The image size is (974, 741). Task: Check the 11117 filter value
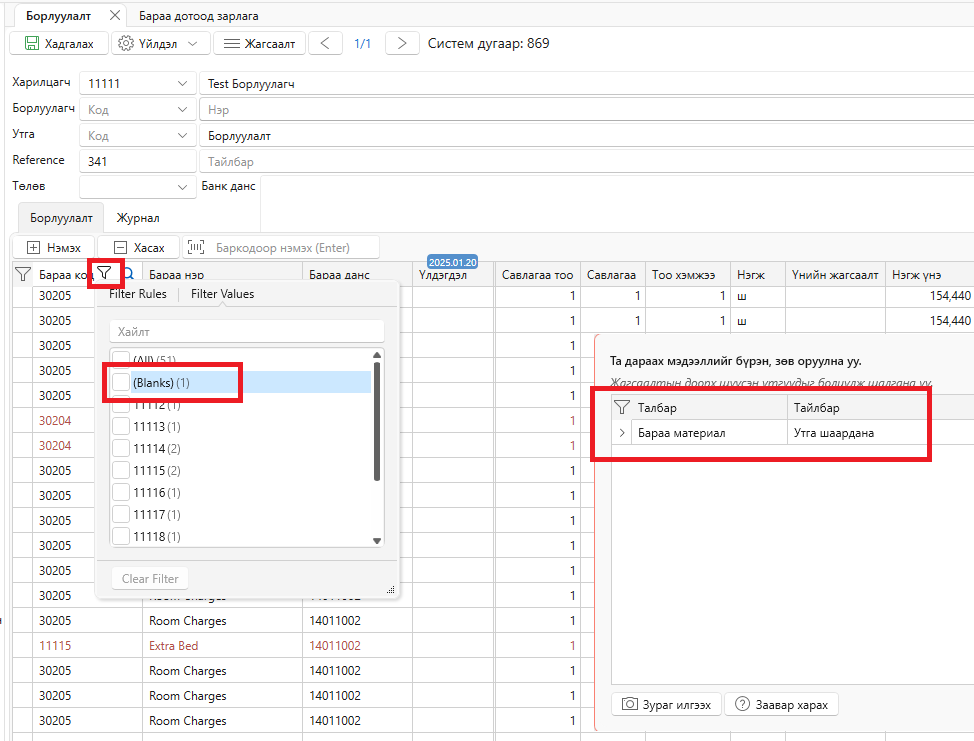[121, 514]
